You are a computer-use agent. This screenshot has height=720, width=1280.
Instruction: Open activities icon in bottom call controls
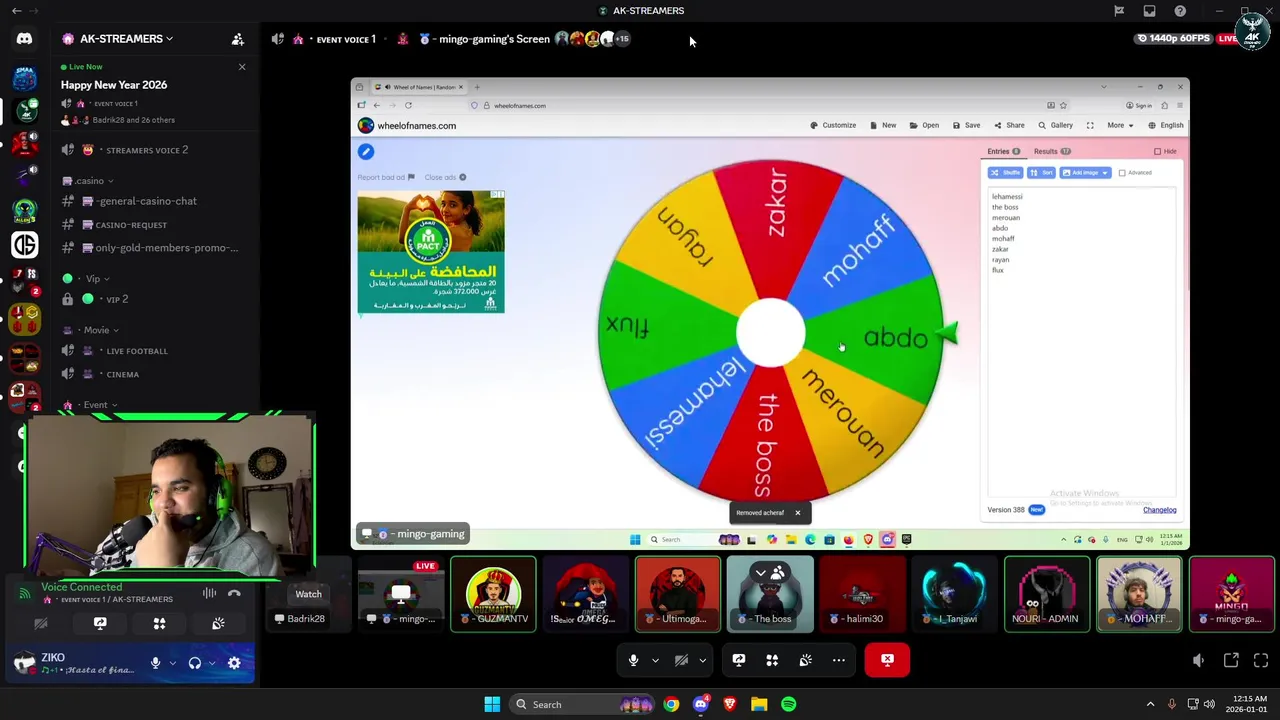pyautogui.click(x=772, y=660)
